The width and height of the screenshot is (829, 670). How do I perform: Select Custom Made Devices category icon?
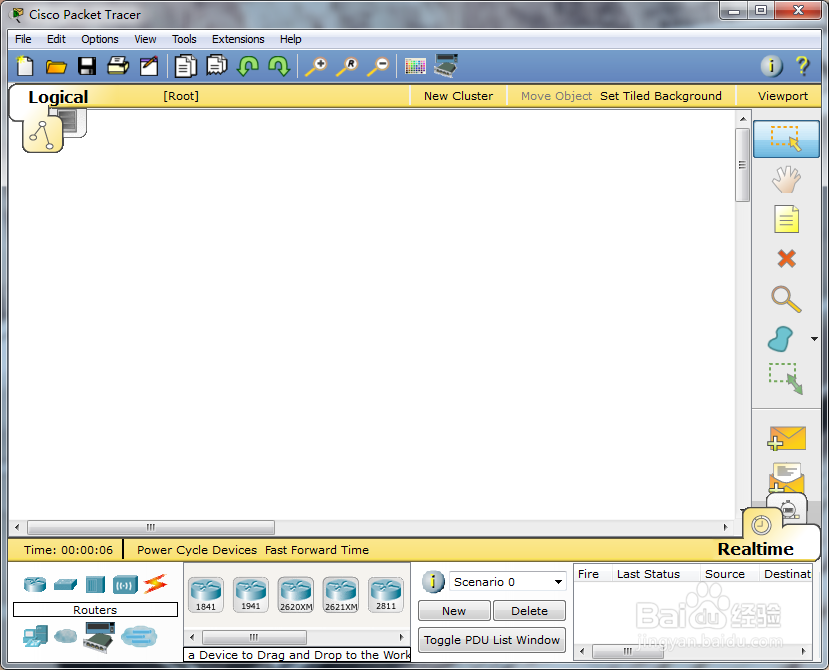tap(99, 637)
